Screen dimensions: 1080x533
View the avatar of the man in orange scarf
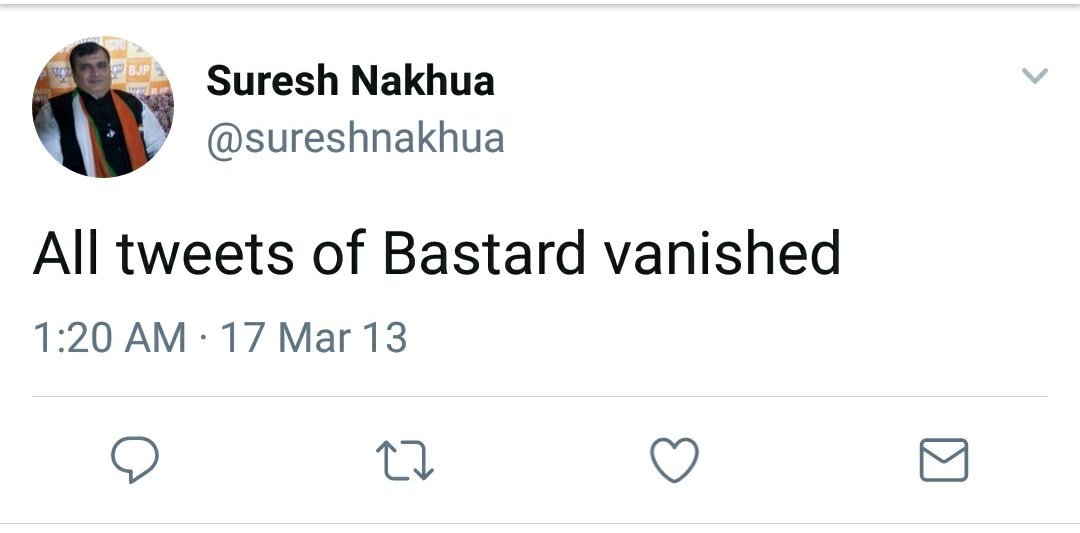pyautogui.click(x=103, y=107)
